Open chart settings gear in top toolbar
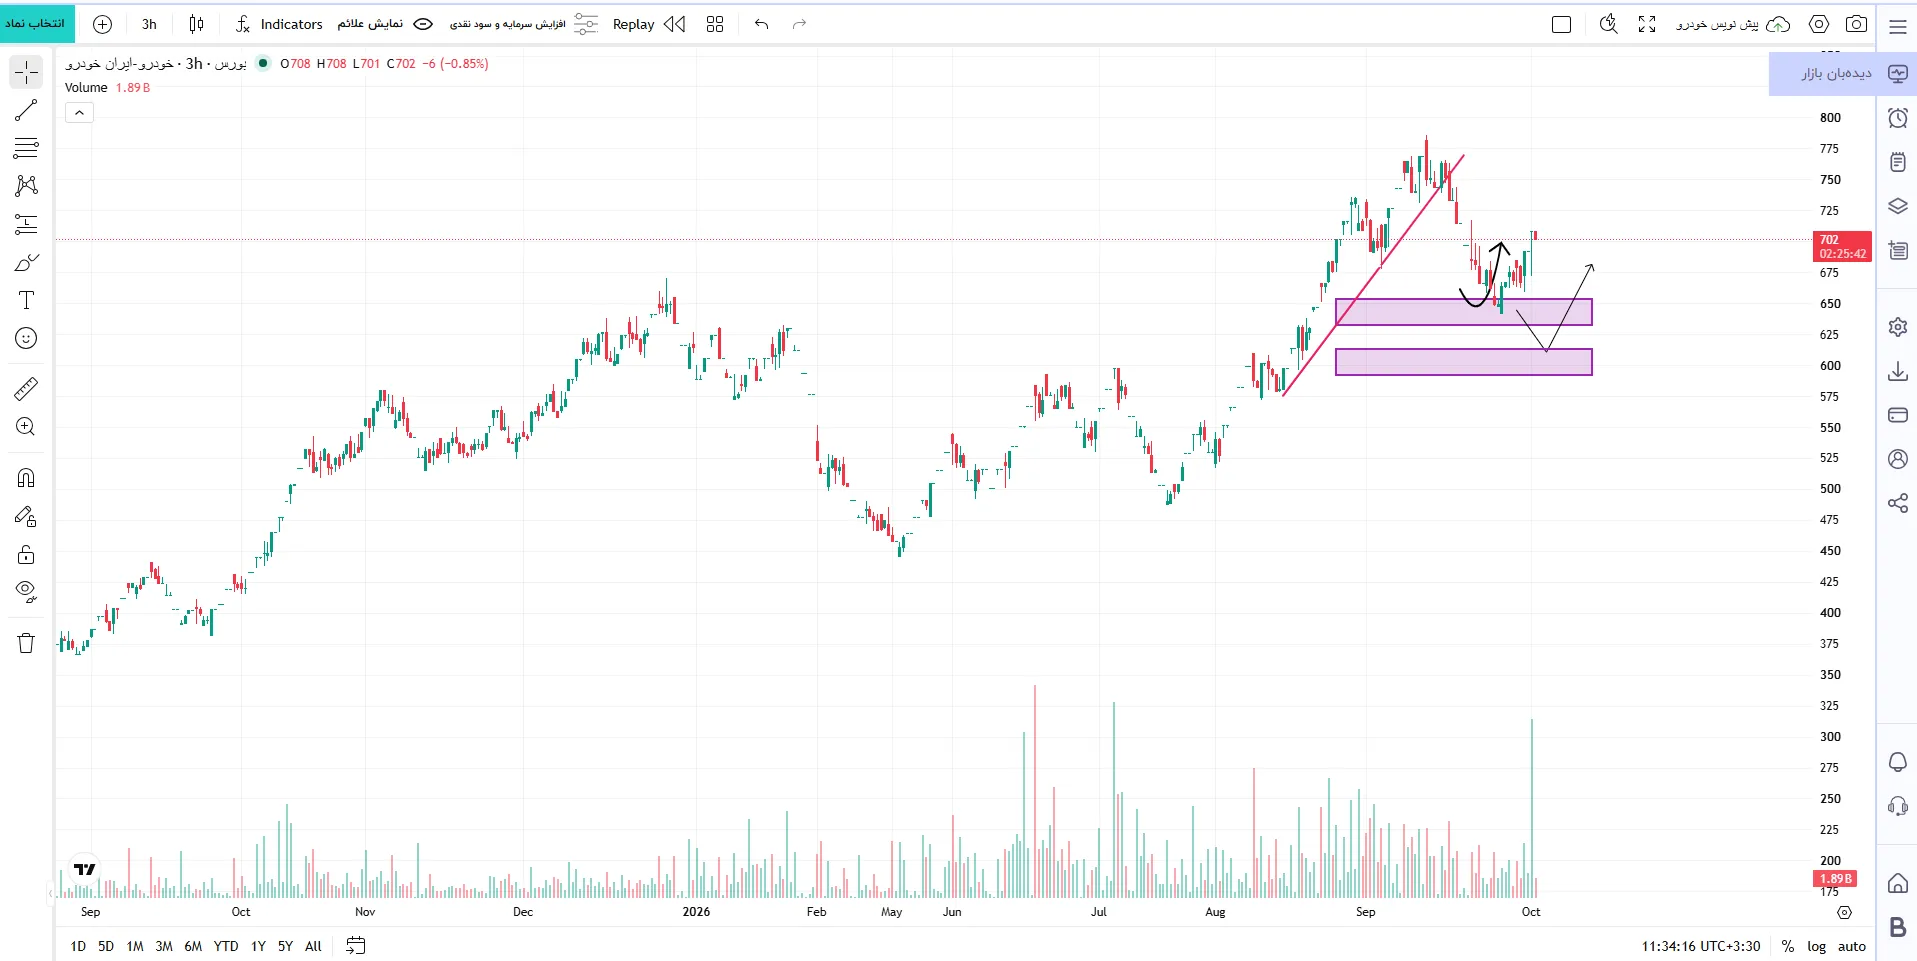 [1819, 24]
